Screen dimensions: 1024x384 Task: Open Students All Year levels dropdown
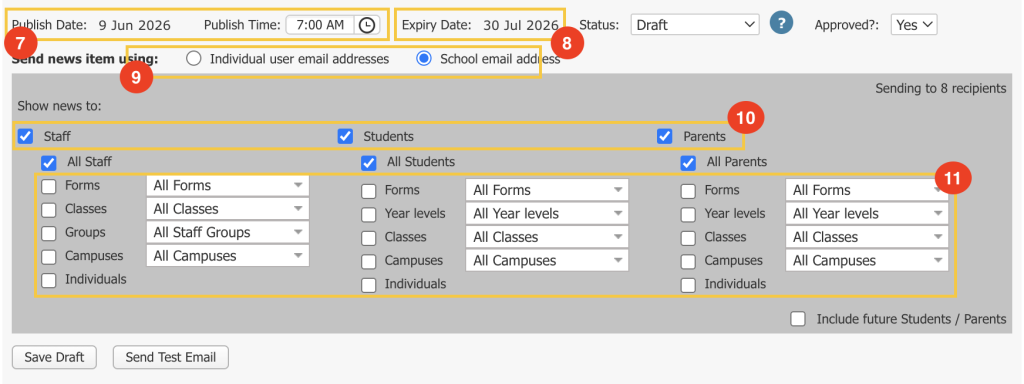coord(547,214)
